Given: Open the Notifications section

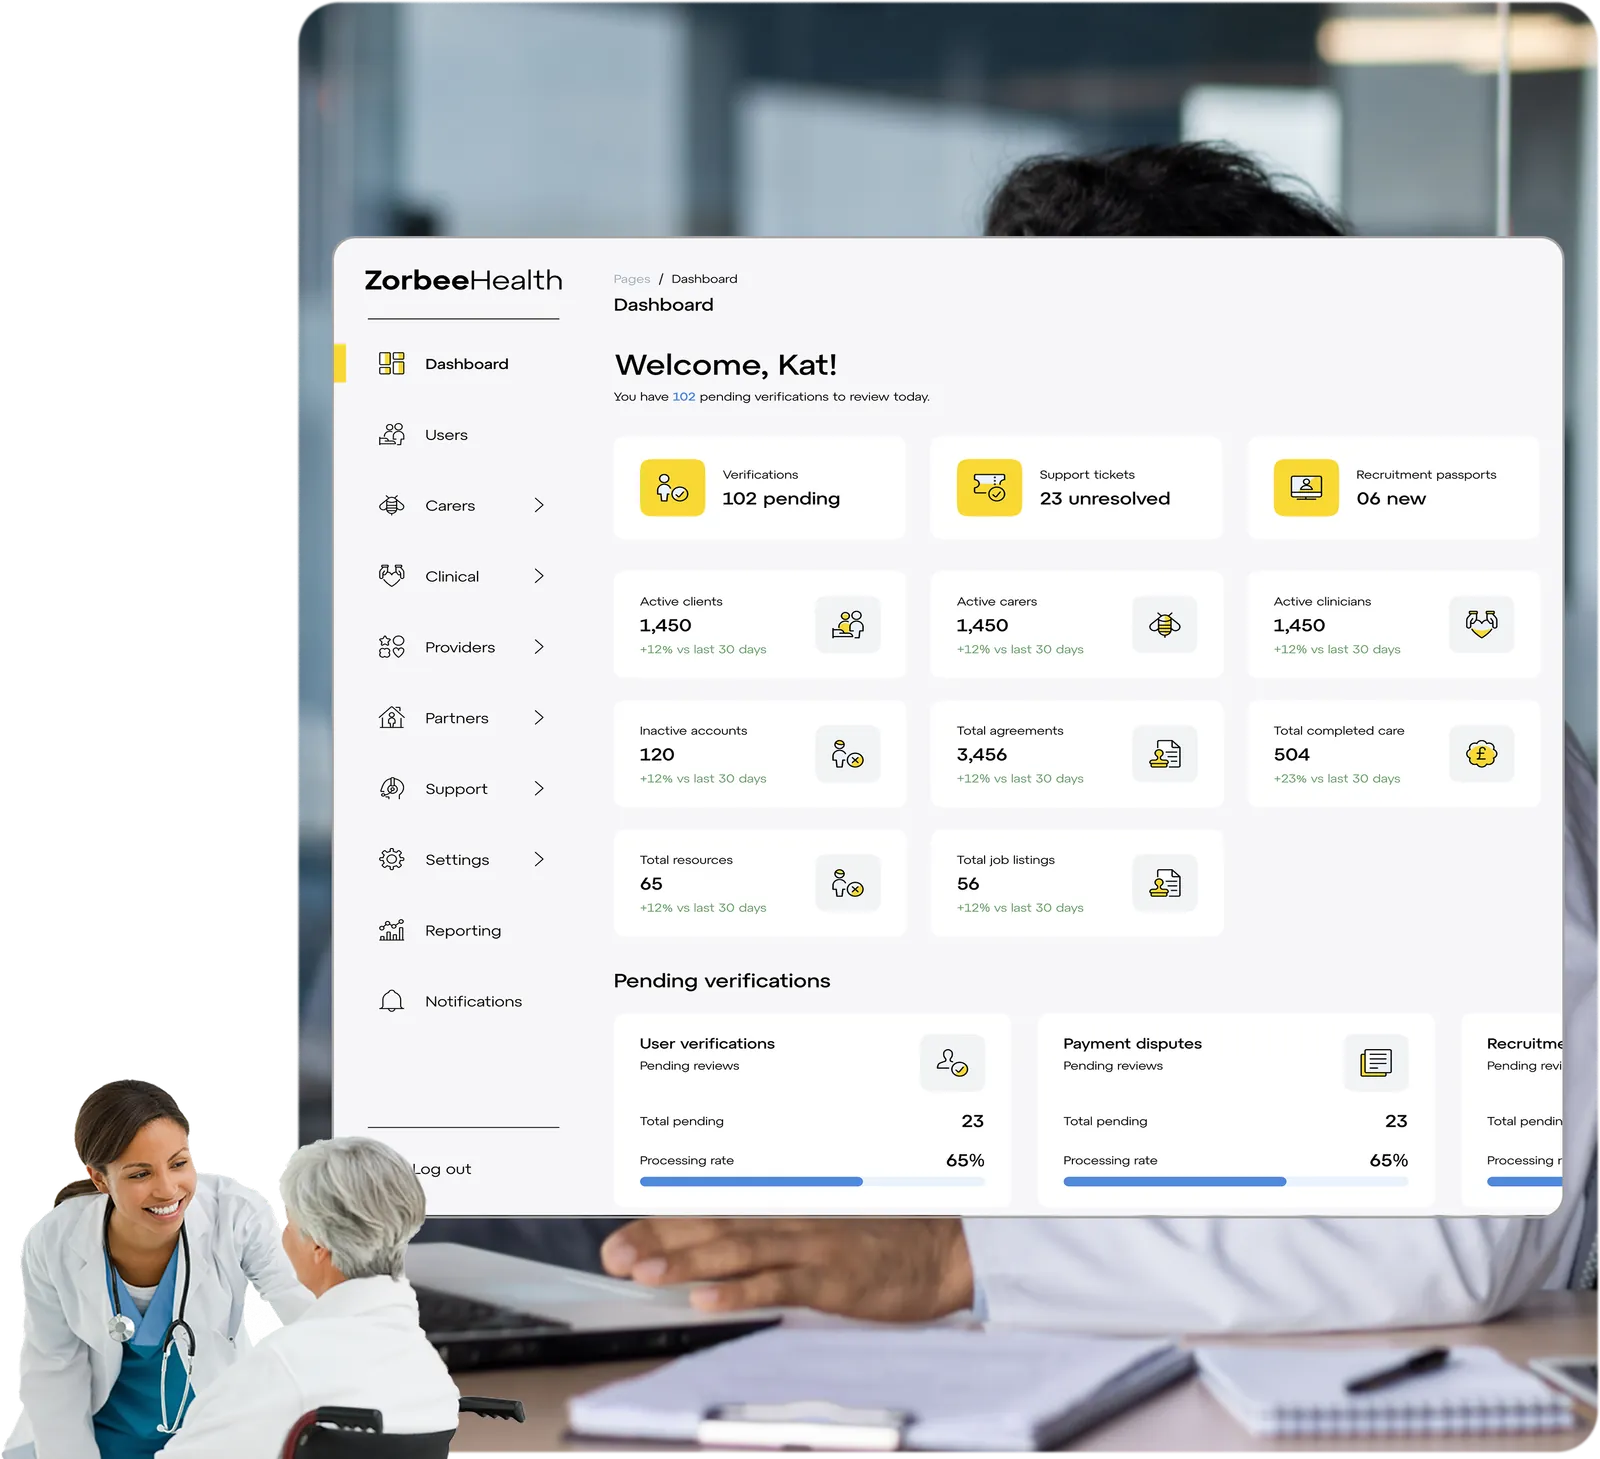Looking at the screenshot, I should (x=473, y=1001).
